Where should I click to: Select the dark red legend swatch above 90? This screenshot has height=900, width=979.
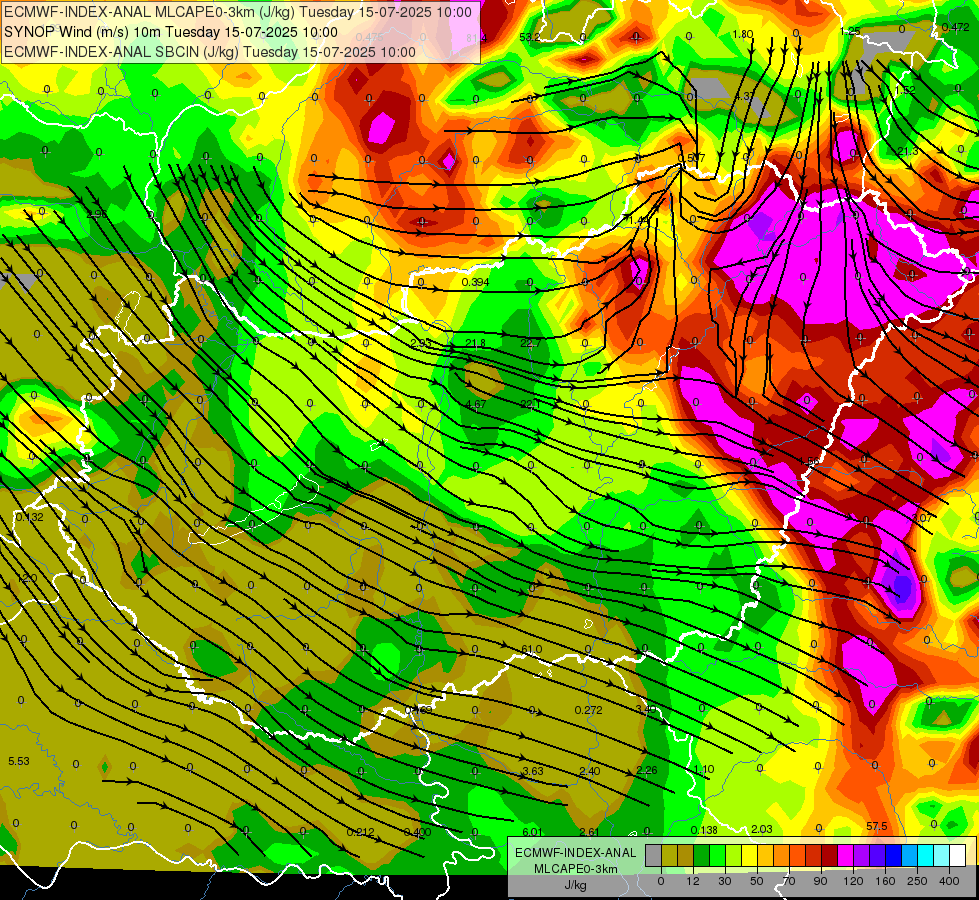[x=830, y=855]
